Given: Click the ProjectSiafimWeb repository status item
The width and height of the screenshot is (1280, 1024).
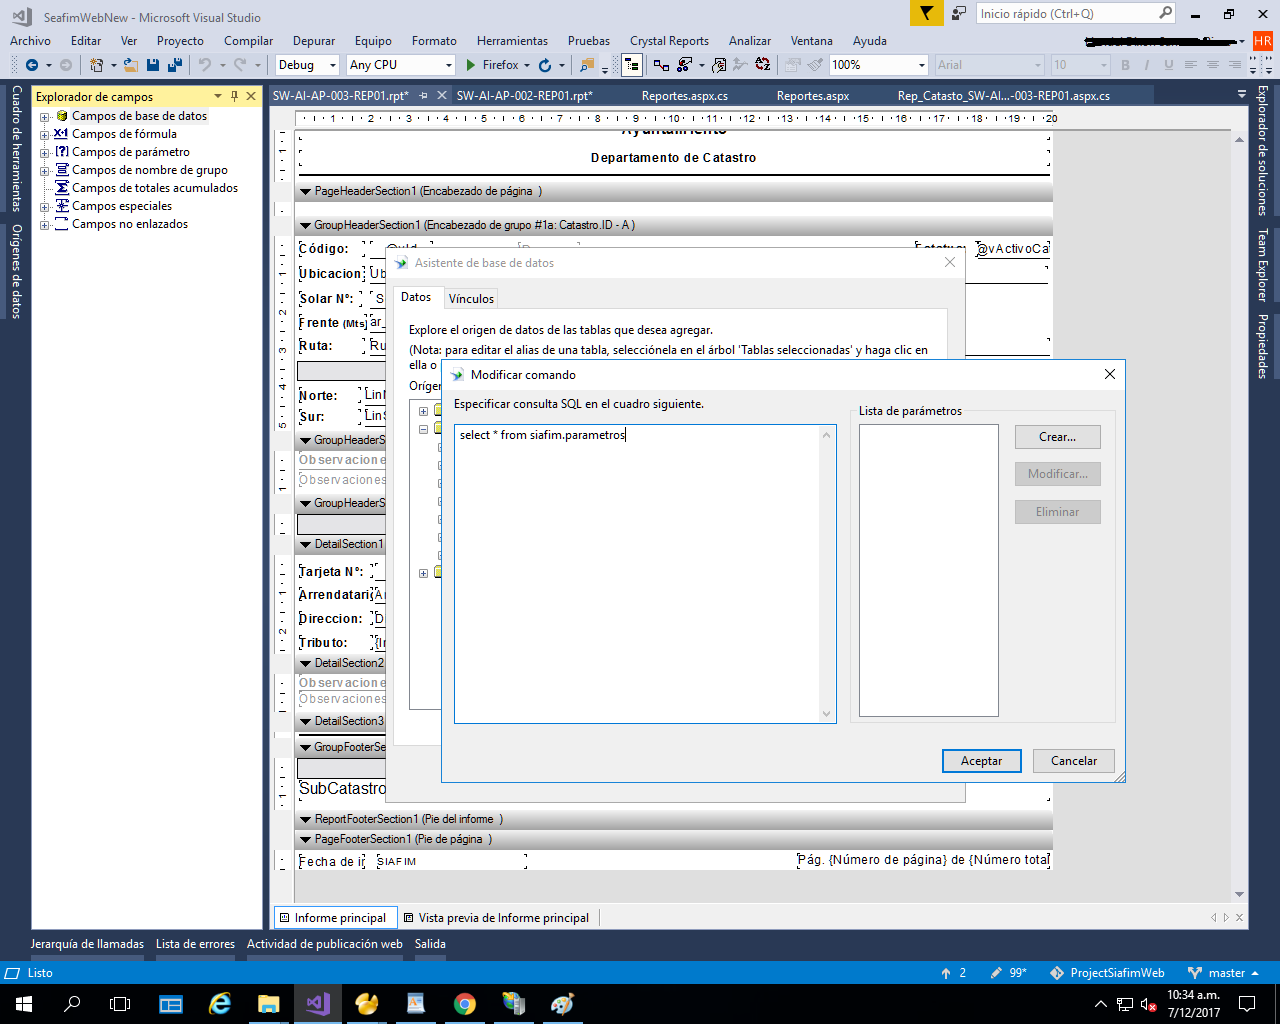Looking at the screenshot, I should (1107, 973).
